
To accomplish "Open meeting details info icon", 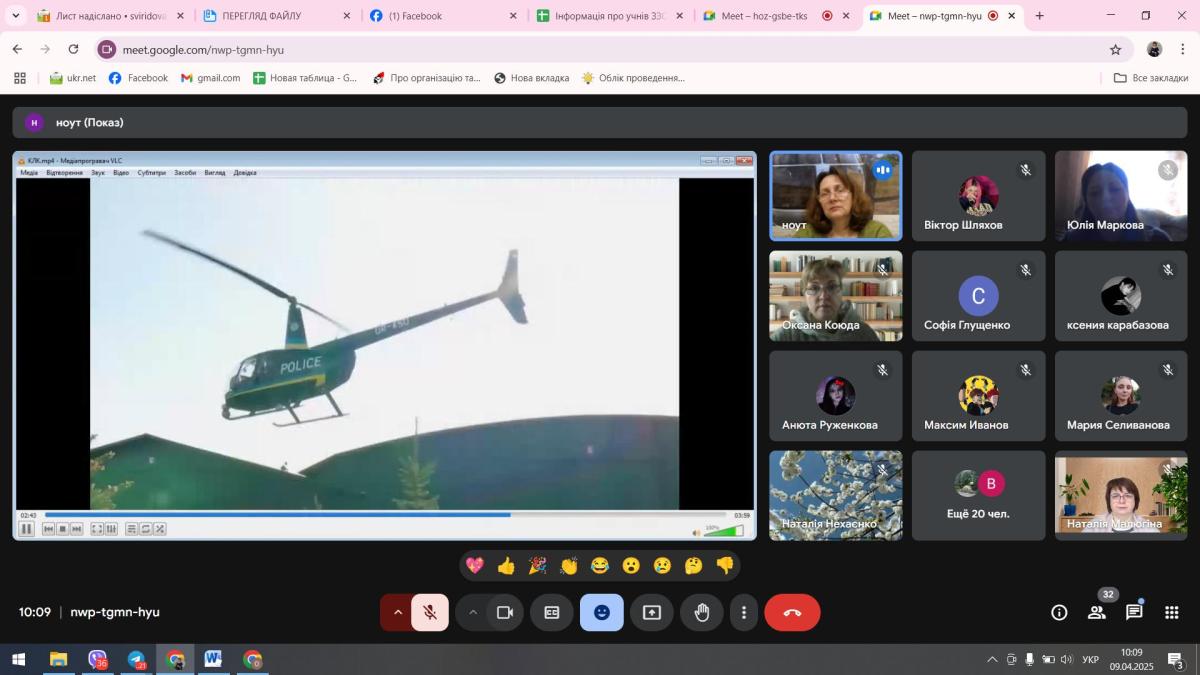I will pos(1059,613).
